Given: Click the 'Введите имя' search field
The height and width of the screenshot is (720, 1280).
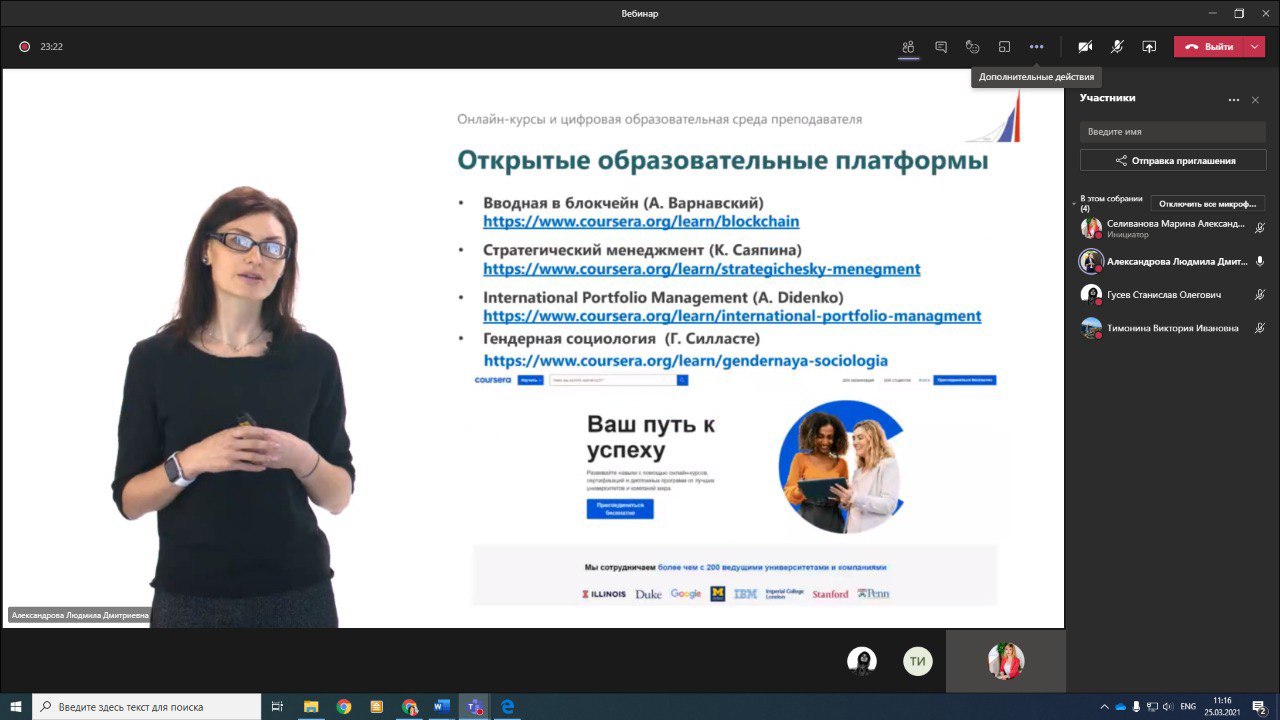Looking at the screenshot, I should 1172,132.
